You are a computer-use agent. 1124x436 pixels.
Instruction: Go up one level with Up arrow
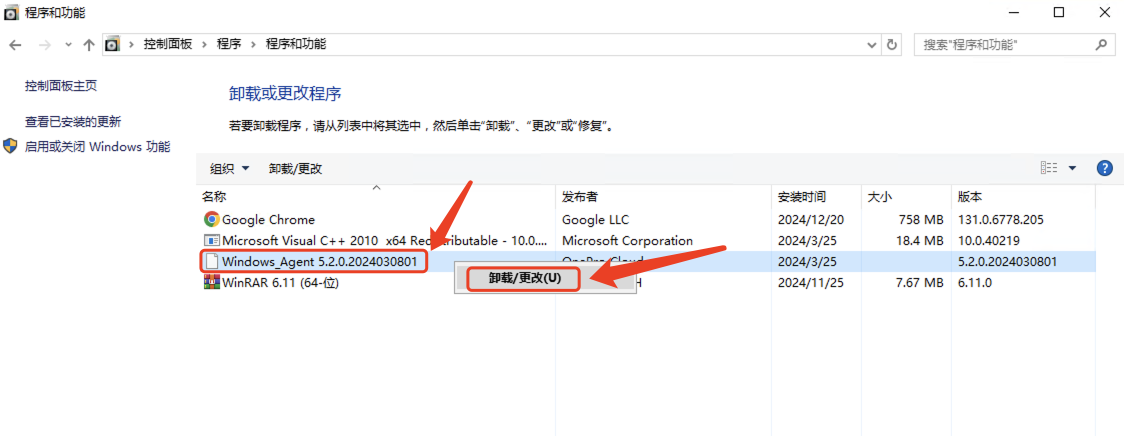(89, 44)
